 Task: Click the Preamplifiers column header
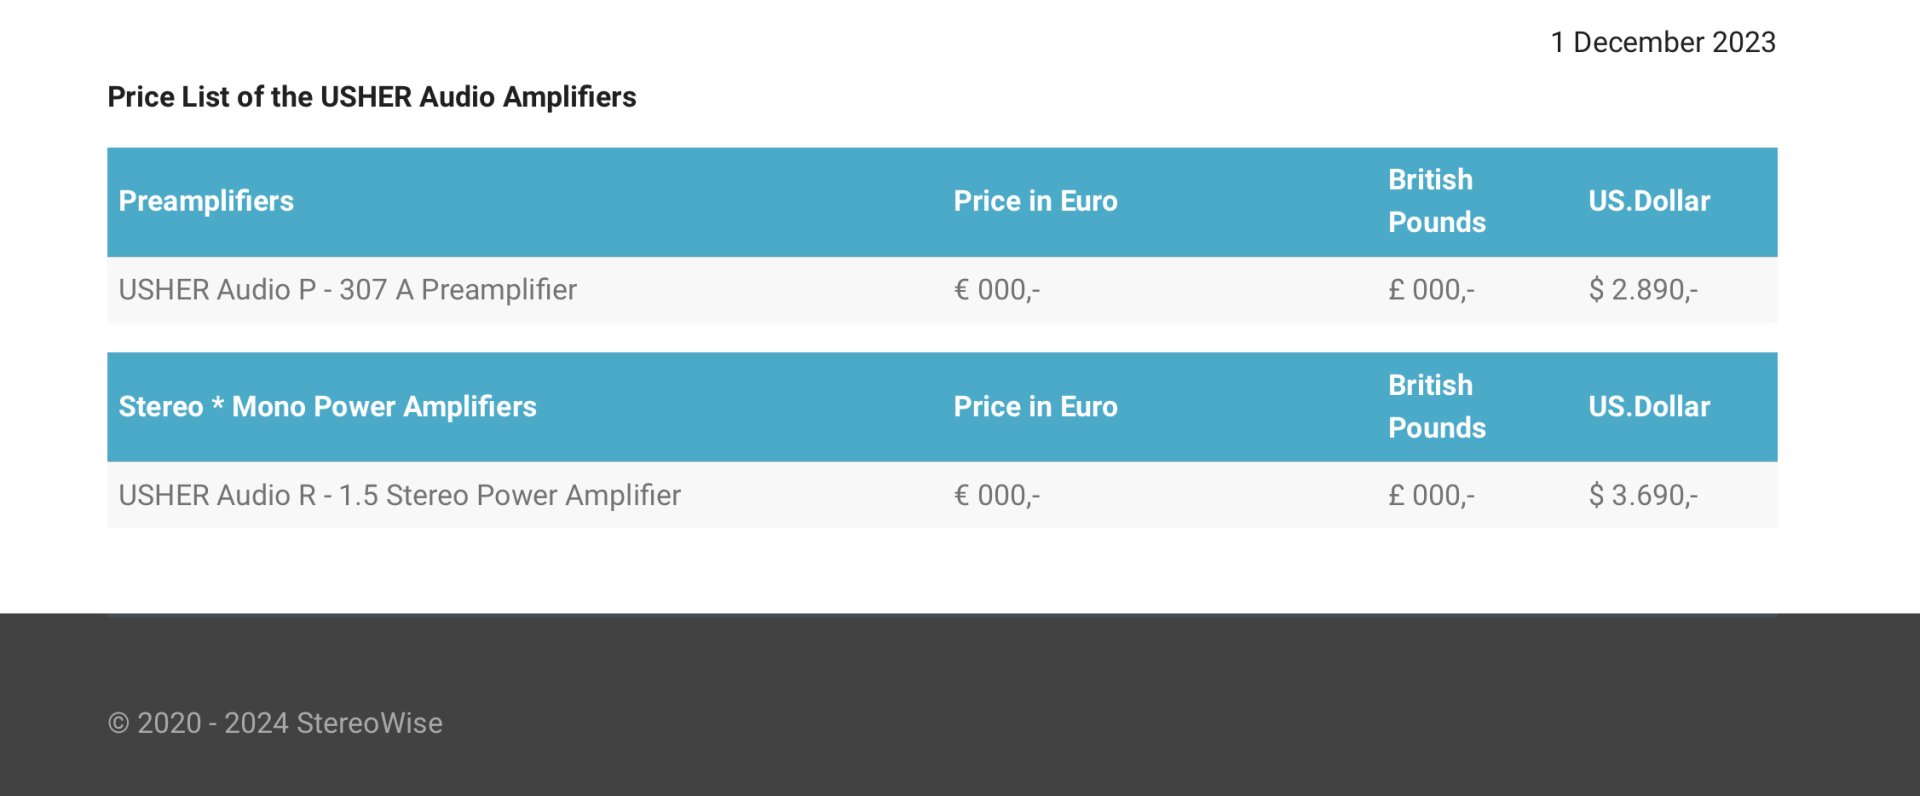click(206, 201)
